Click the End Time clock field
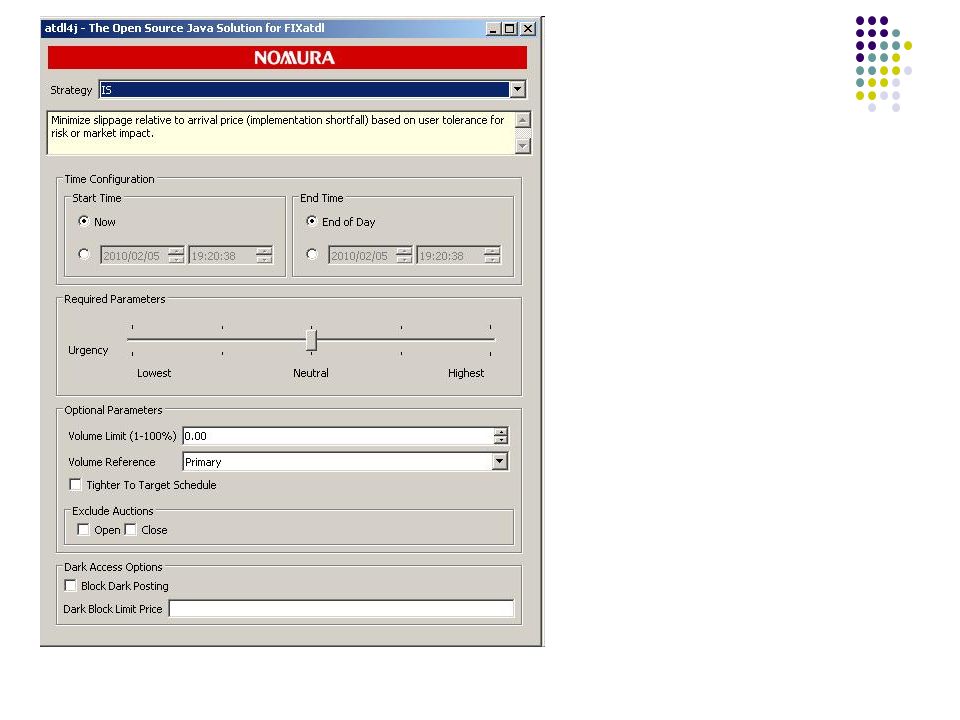Image resolution: width=960 pixels, height=720 pixels. click(x=451, y=255)
